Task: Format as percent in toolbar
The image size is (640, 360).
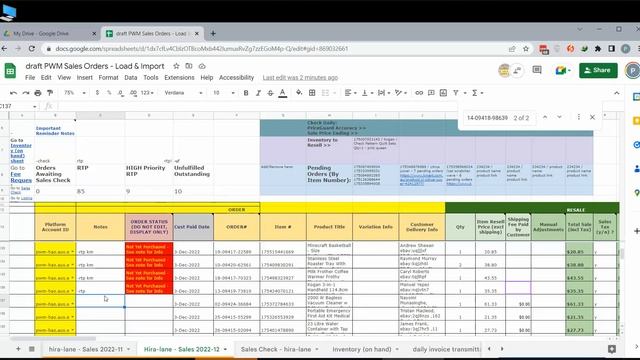Action: (109, 93)
